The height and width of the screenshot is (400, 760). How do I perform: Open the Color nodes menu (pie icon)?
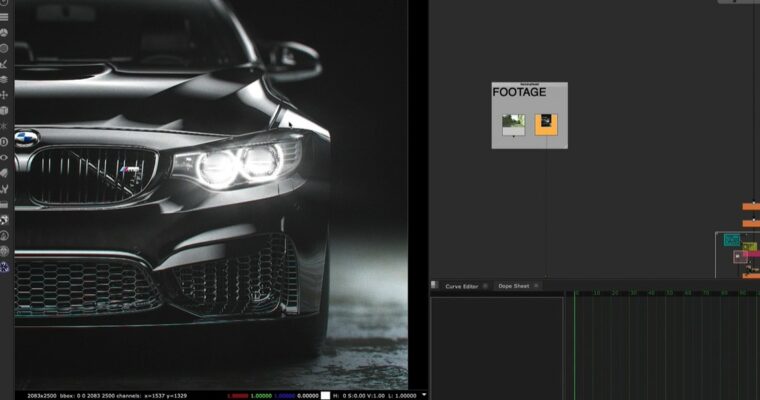4,32
